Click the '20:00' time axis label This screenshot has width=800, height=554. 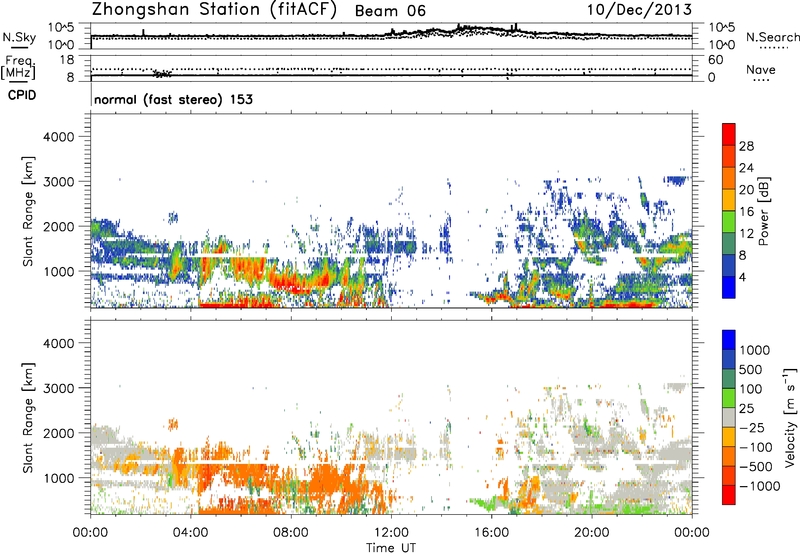coord(591,532)
